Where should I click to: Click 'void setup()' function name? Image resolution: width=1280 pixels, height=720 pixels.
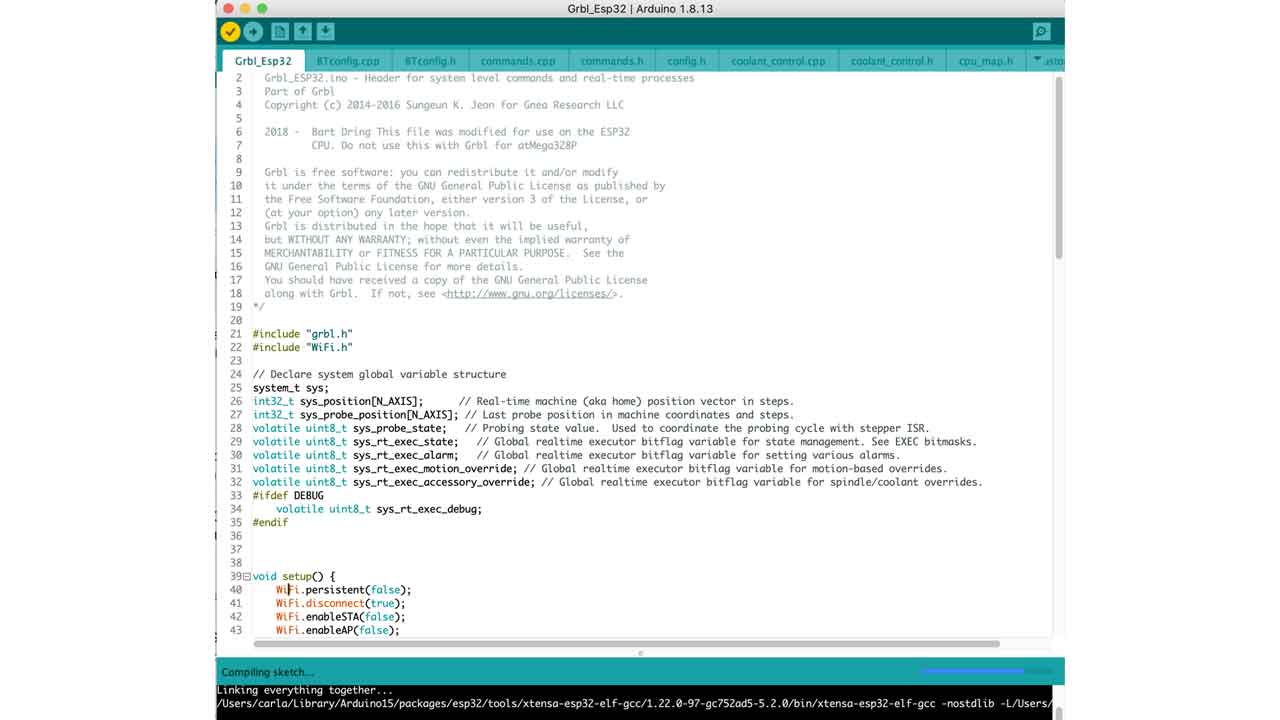tap(297, 577)
